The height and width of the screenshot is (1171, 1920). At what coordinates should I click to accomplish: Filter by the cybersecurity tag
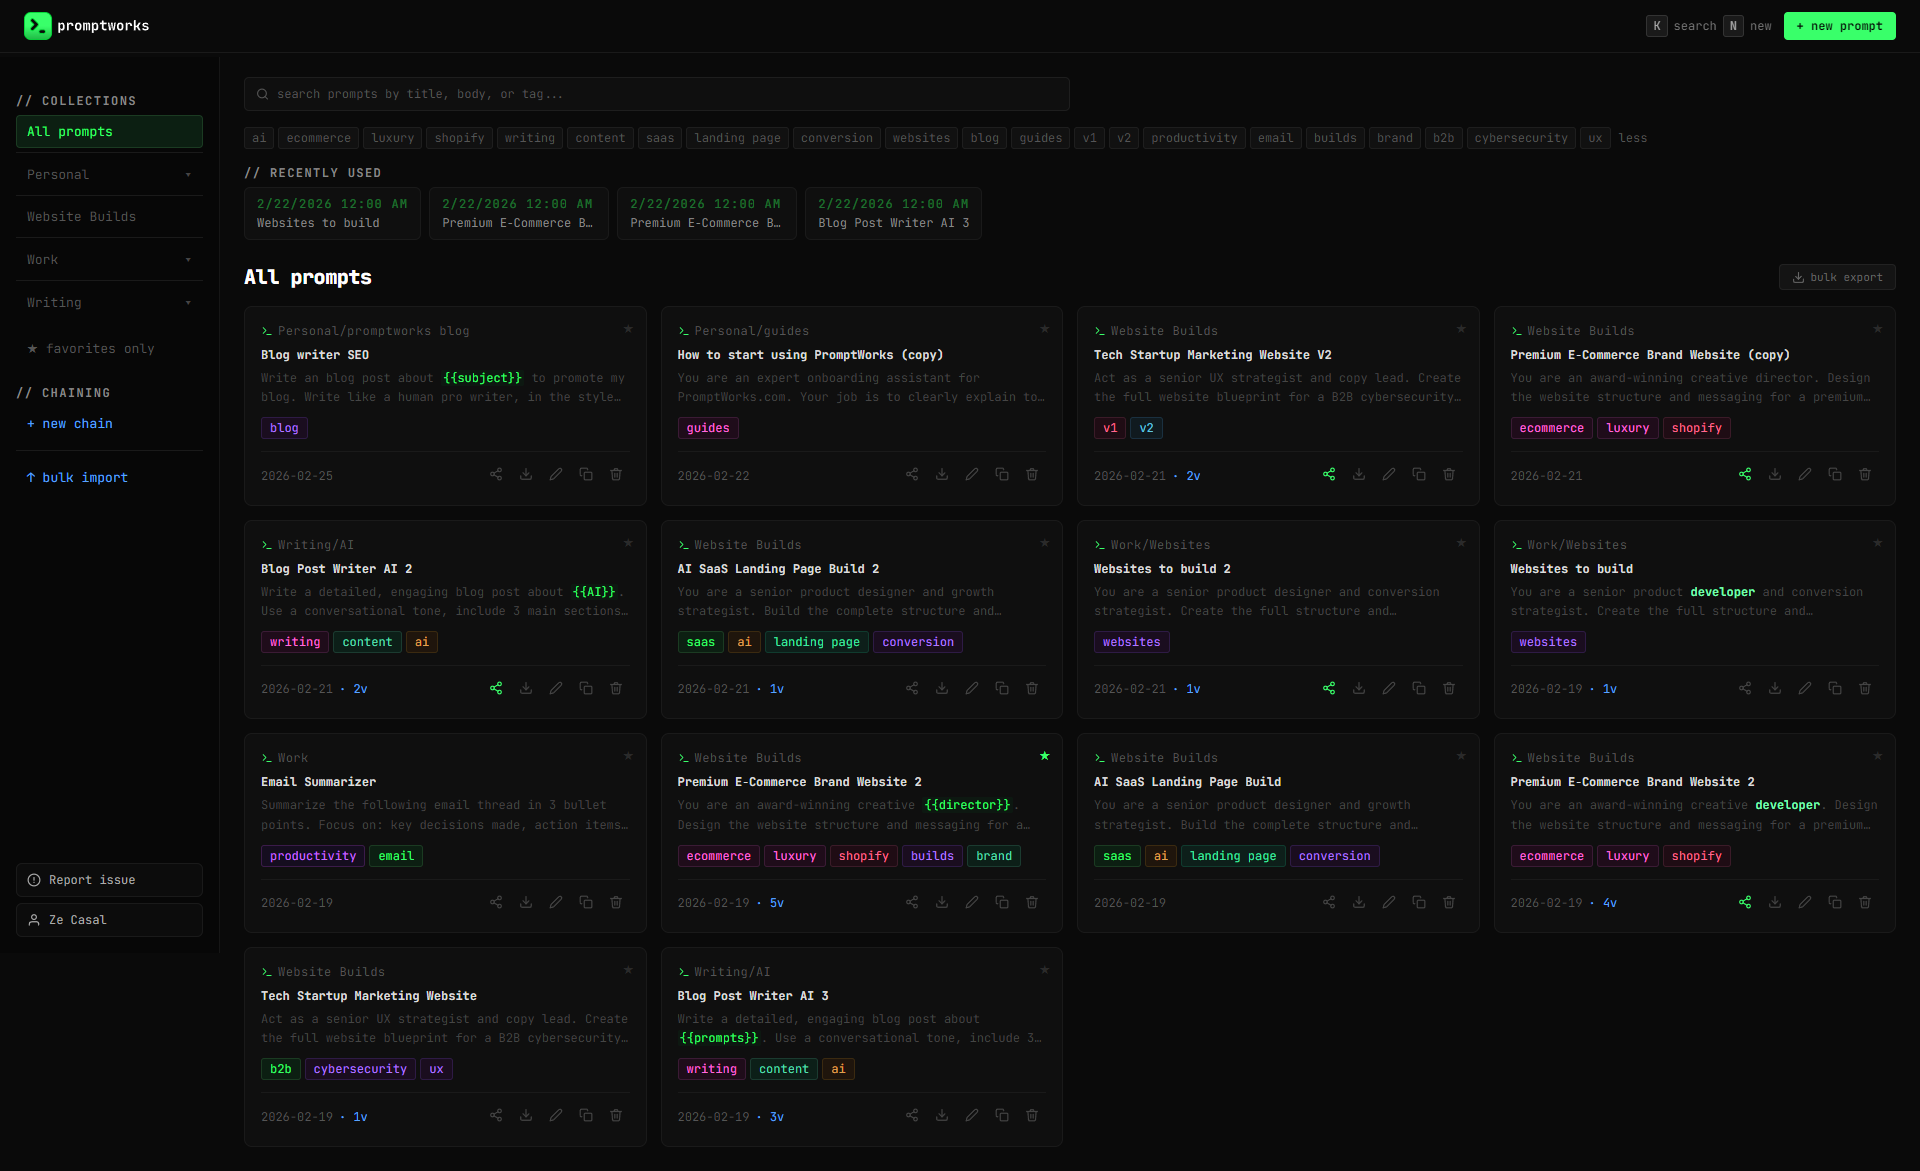pyautogui.click(x=1521, y=137)
